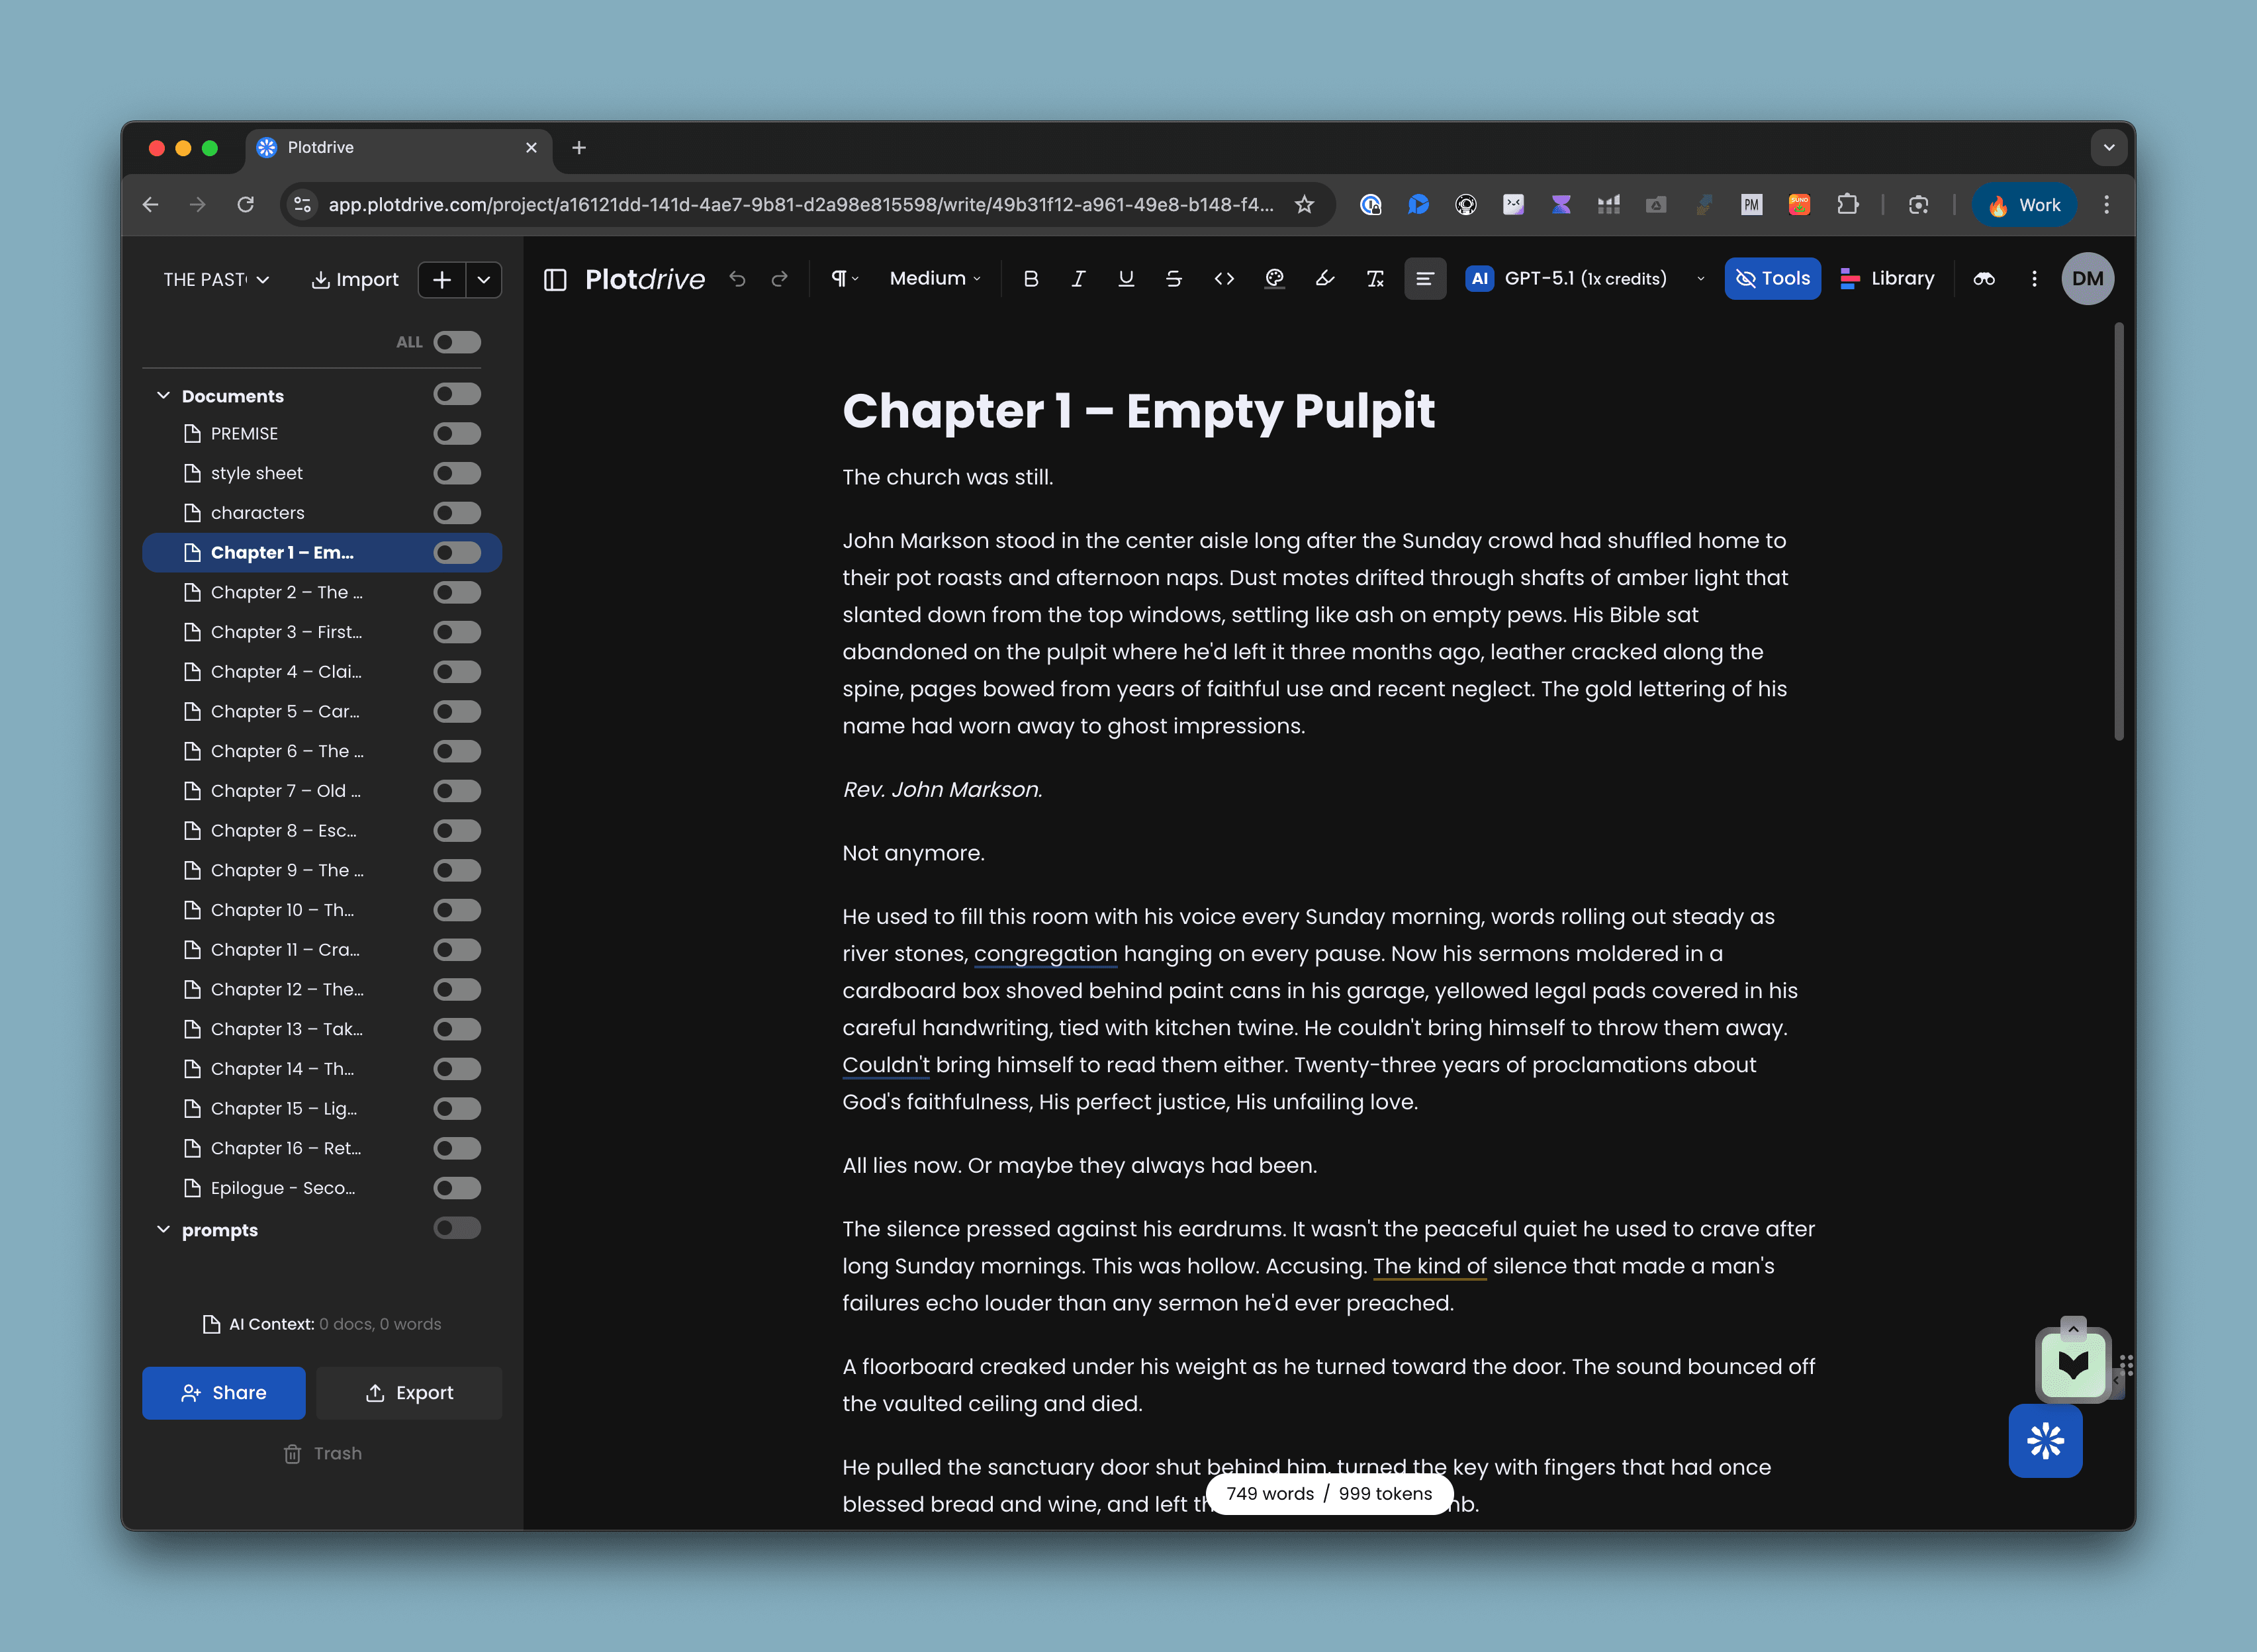The image size is (2257, 1652).
Task: Open the Trash
Action: (x=323, y=1452)
